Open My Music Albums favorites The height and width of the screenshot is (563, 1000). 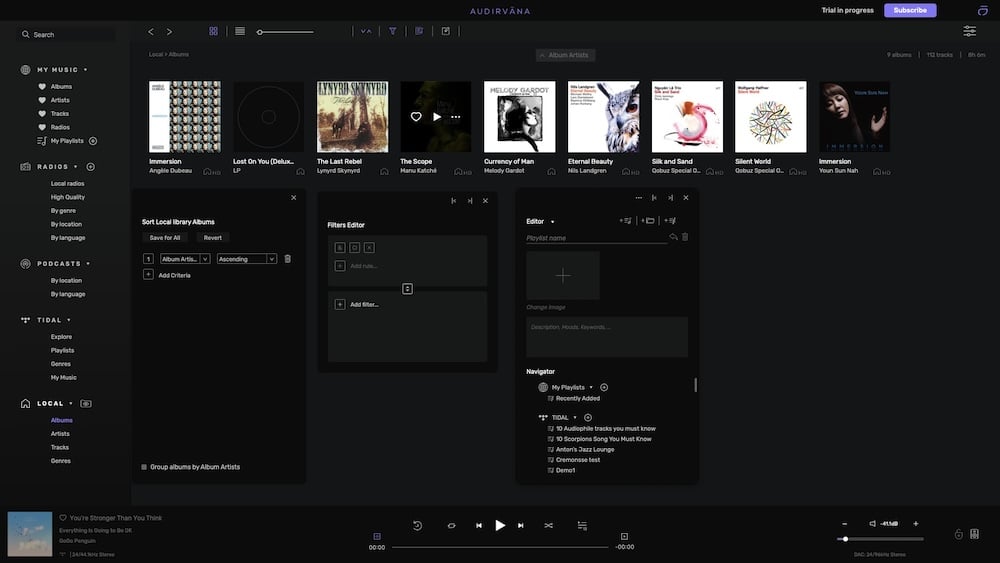[61, 87]
